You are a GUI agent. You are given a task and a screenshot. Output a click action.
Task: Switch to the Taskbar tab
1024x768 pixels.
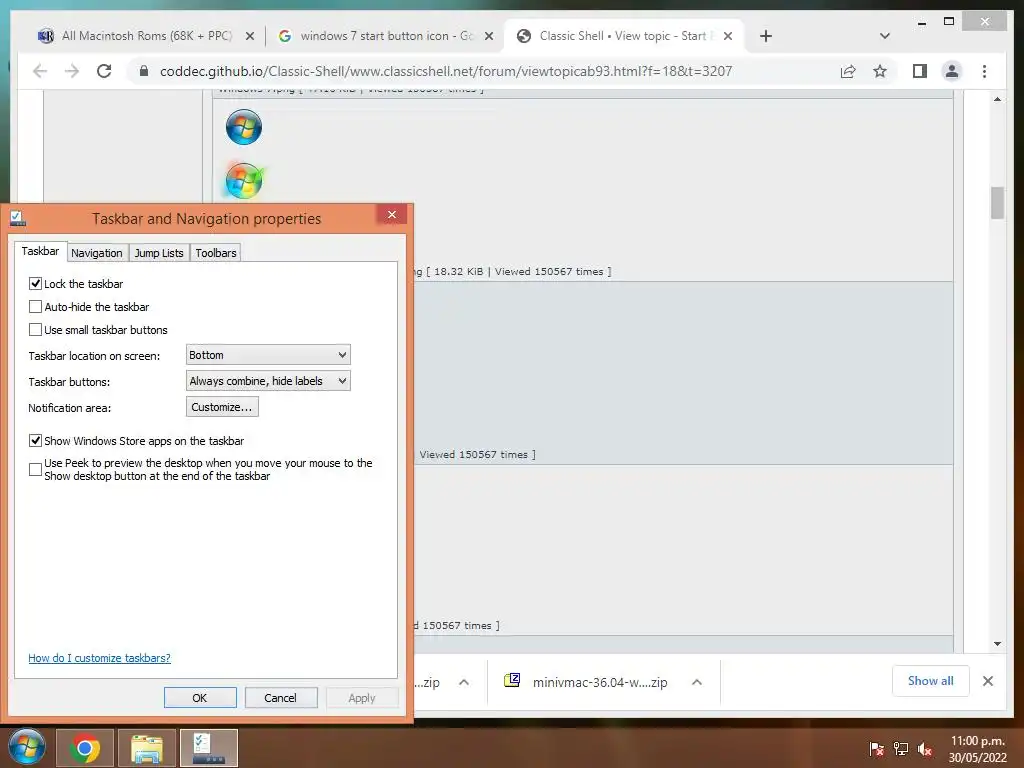pos(40,251)
